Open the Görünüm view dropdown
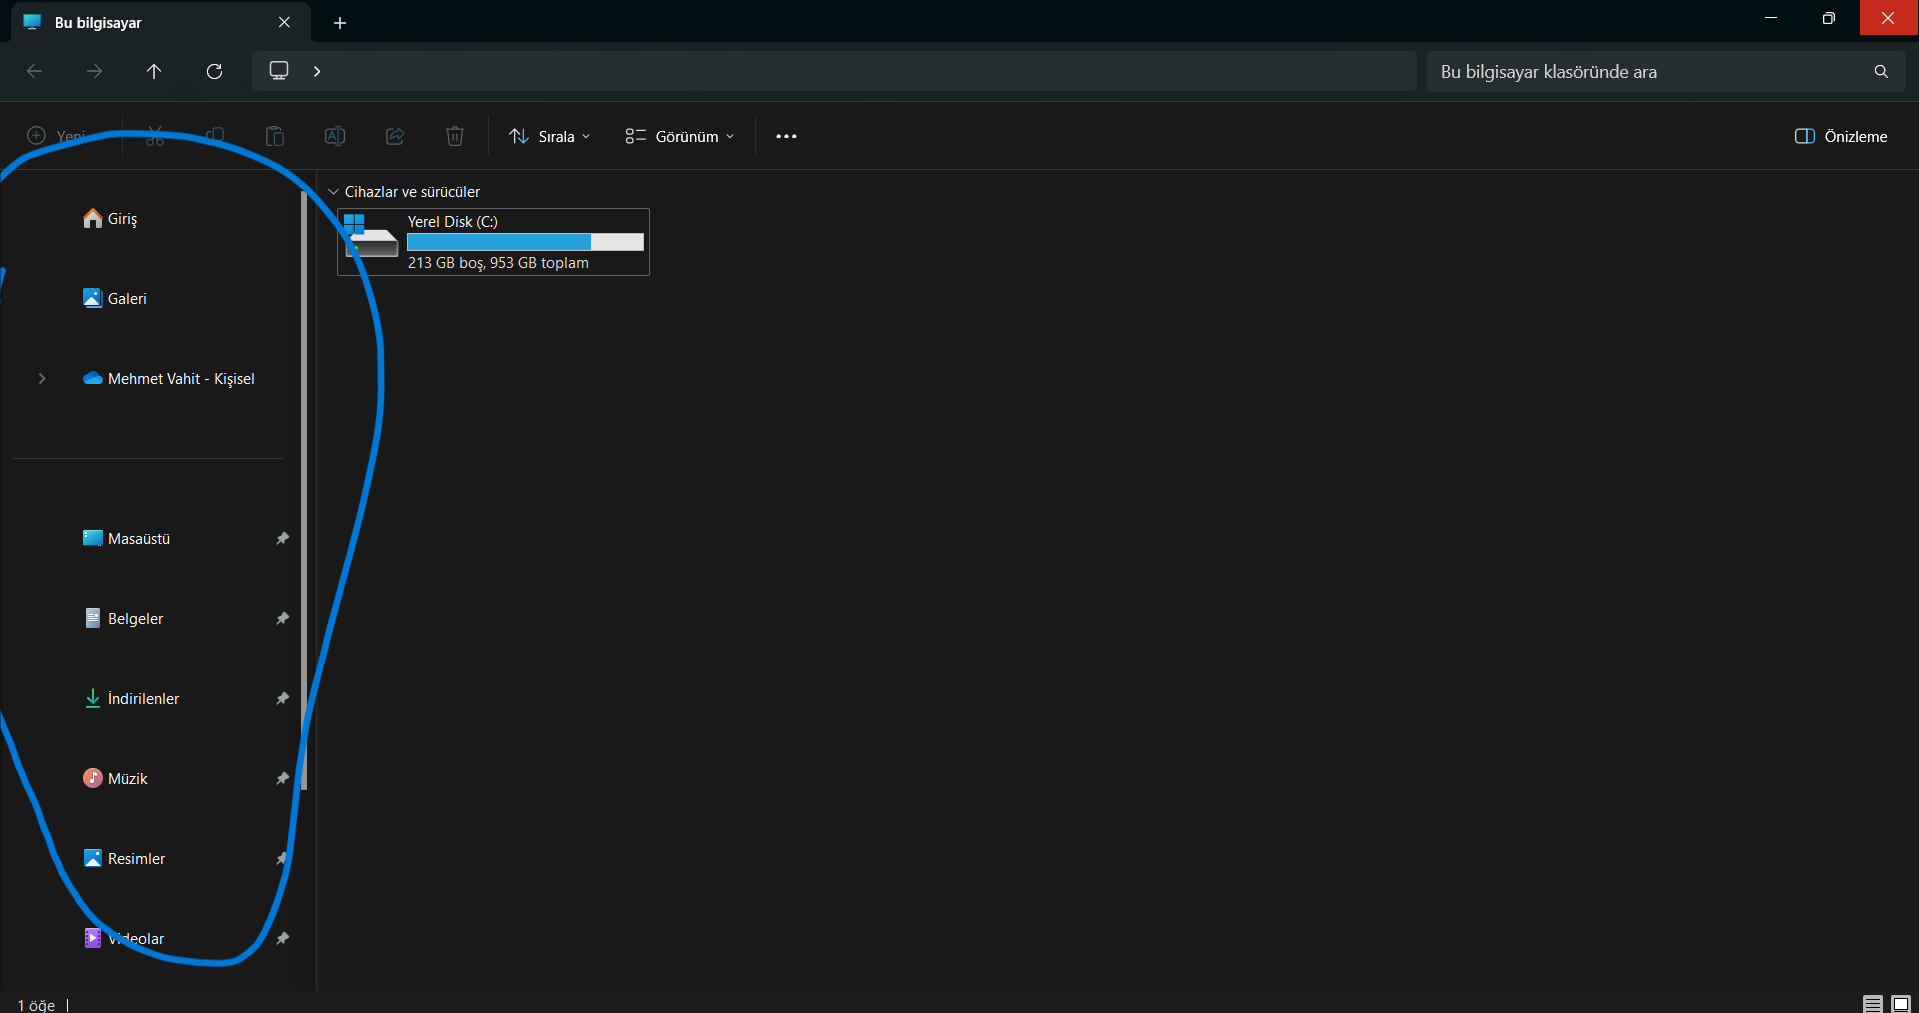 point(680,136)
